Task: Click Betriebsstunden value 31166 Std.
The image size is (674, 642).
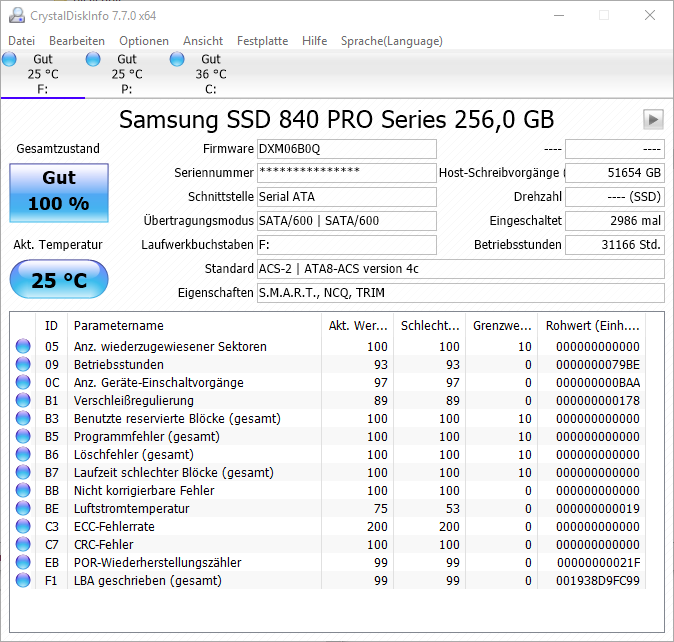Action: point(615,245)
